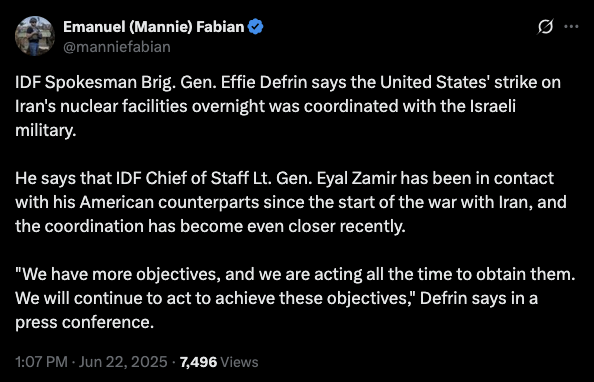
Task: Click the word military ending first paragraph
Action: pyautogui.click(x=46, y=131)
